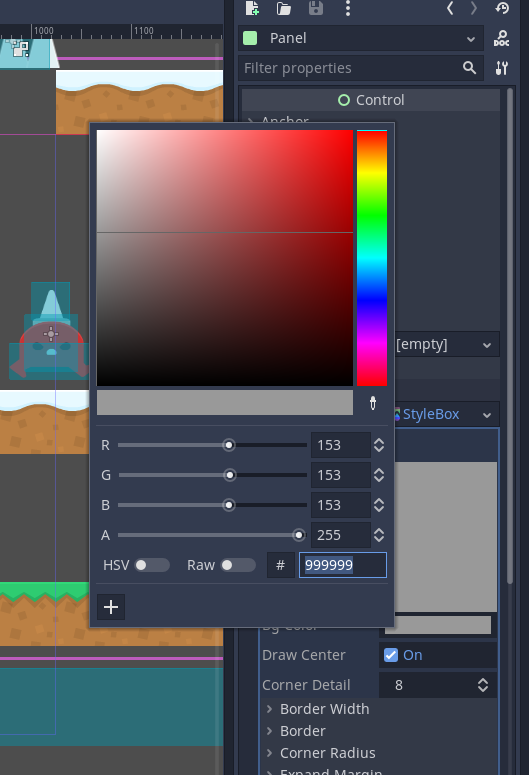Open the Panel node selector dropdown
The image size is (529, 775).
(361, 38)
